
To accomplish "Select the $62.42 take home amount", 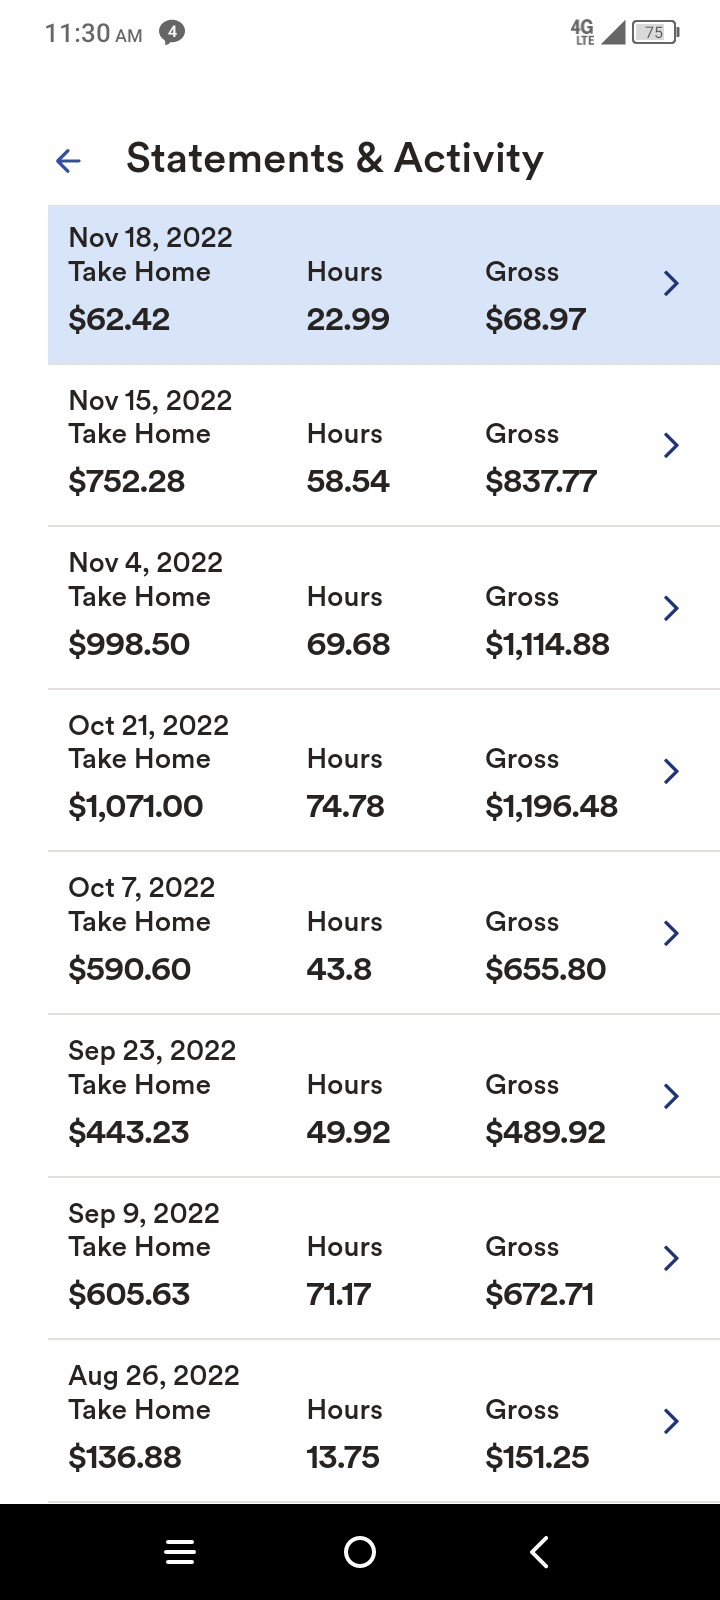I will [119, 320].
